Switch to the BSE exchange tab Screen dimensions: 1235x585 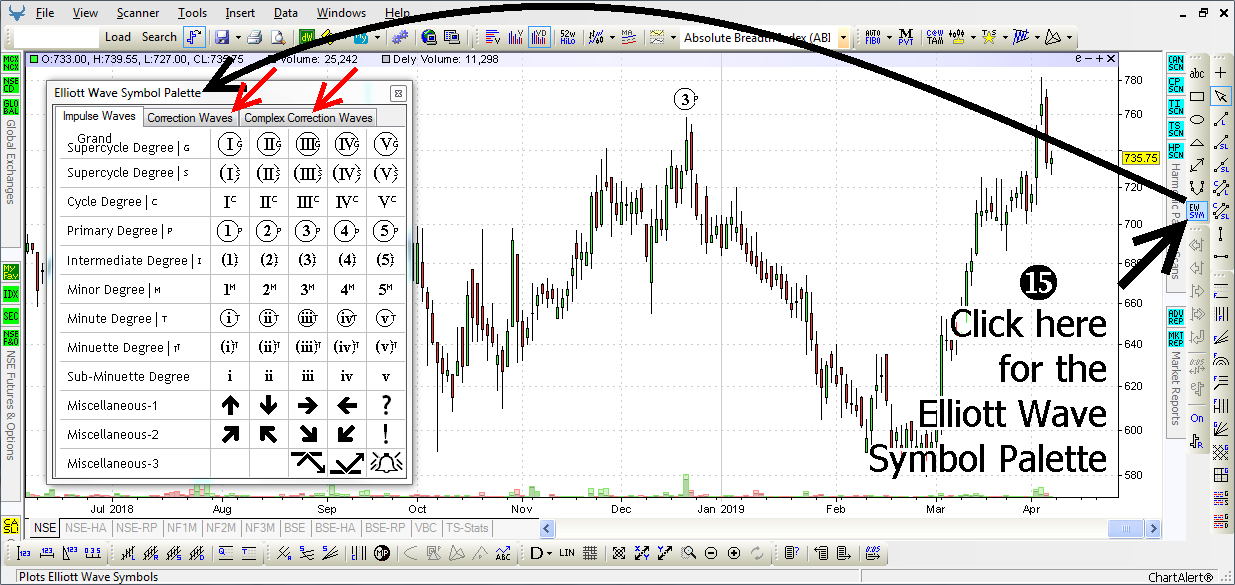[294, 527]
